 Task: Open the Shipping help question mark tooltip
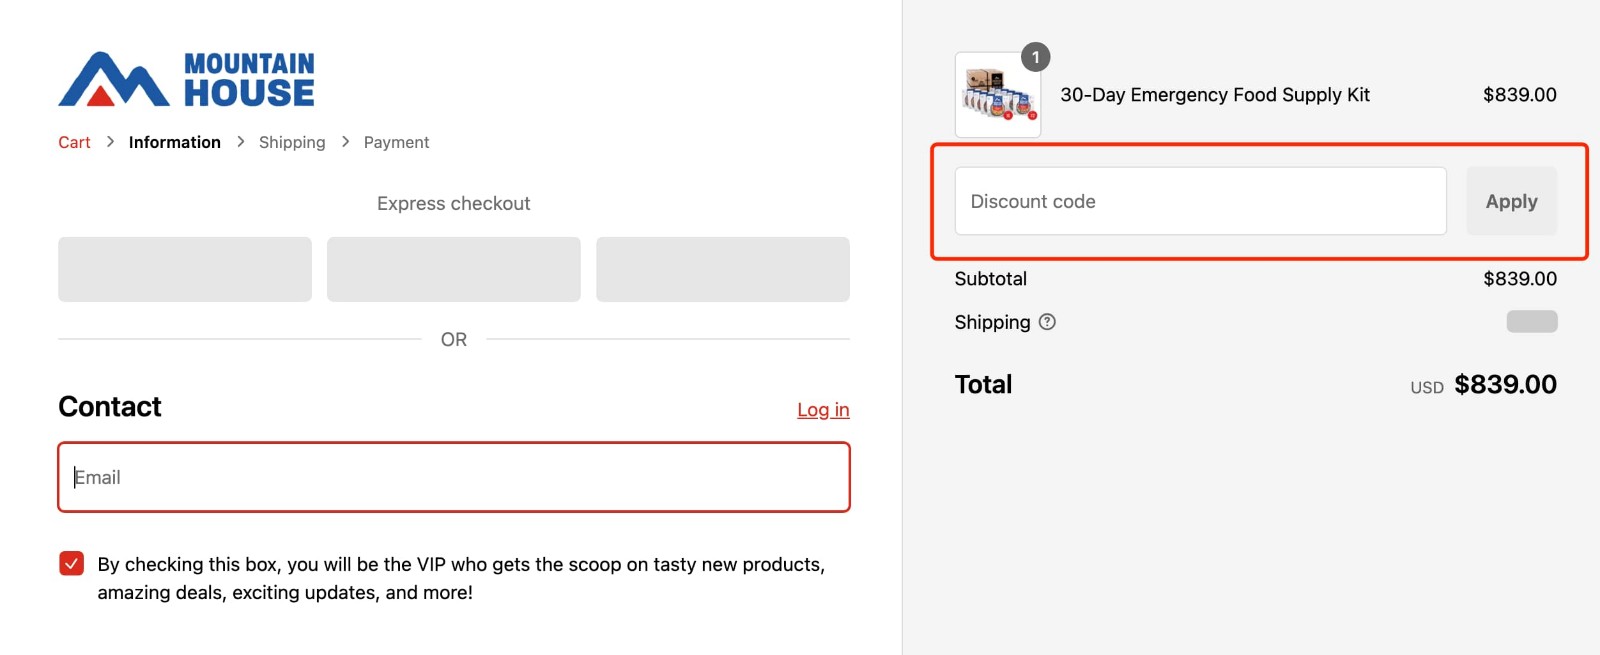click(1046, 321)
